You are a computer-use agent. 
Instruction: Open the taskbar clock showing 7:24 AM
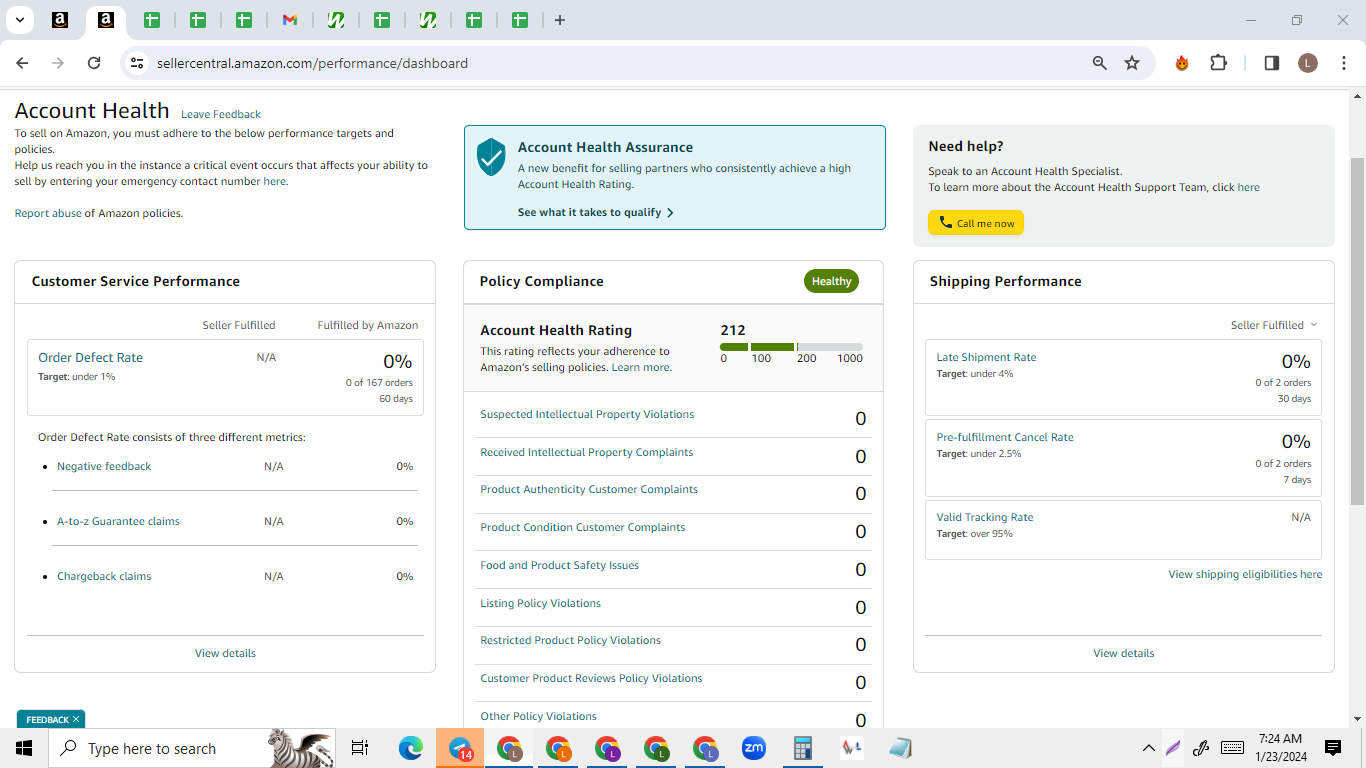[x=1281, y=748]
